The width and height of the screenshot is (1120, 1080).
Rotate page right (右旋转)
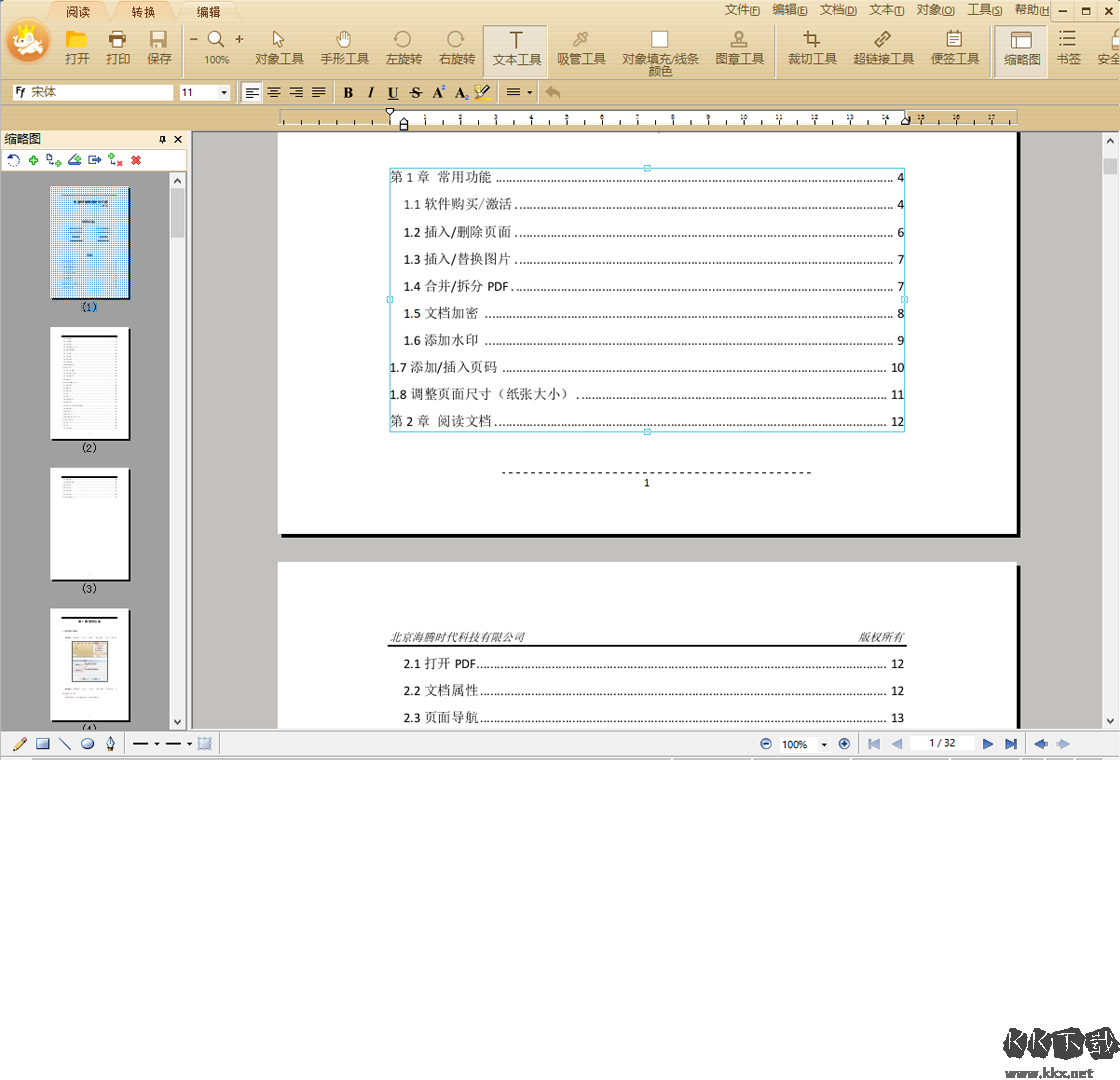[x=456, y=48]
